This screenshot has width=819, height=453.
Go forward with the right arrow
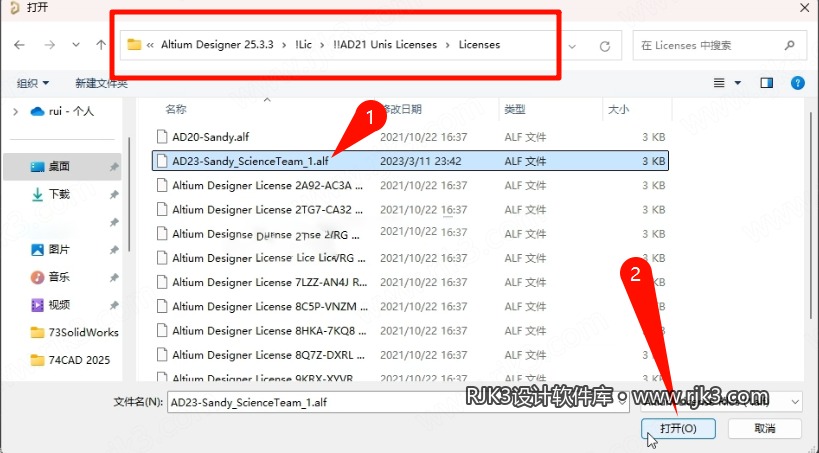tap(50, 45)
